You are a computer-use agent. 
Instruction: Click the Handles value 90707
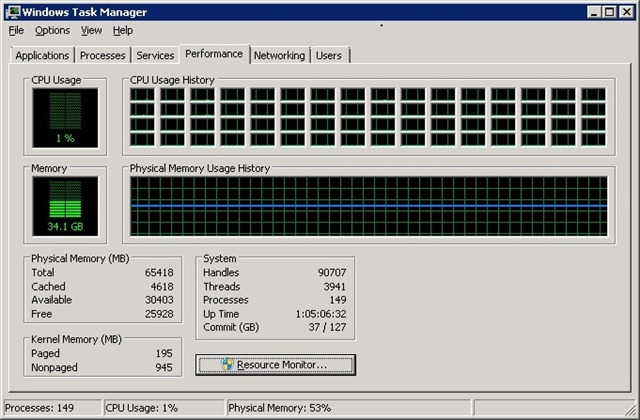click(332, 272)
